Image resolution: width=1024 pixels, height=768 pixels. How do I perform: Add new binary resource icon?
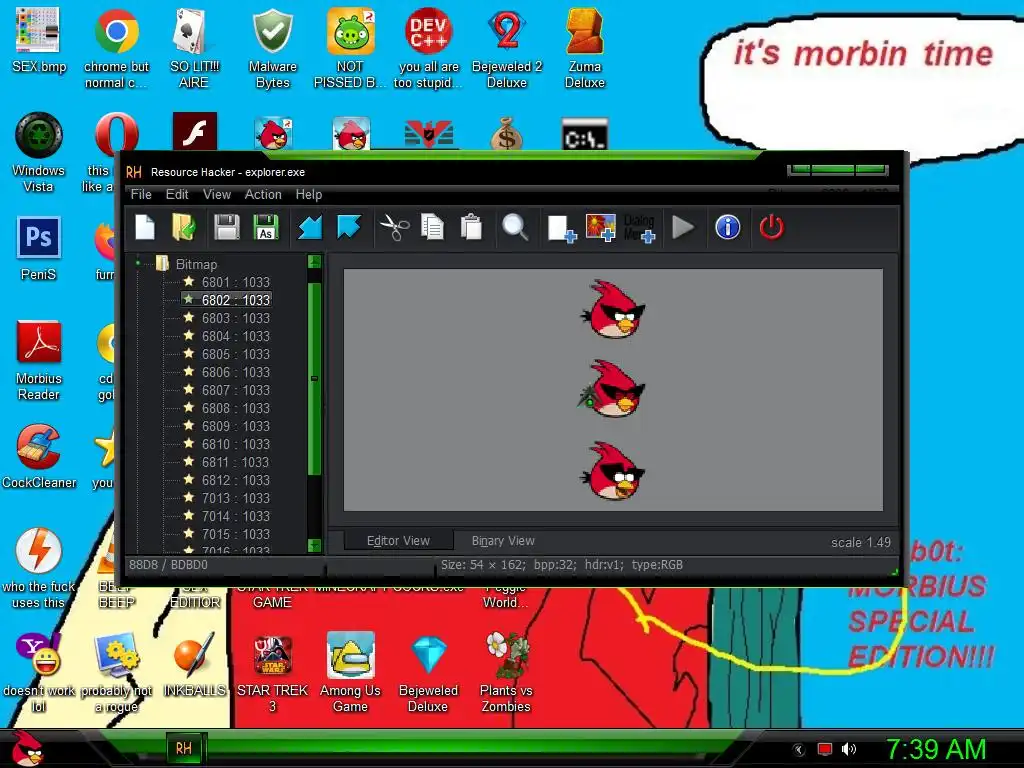[x=561, y=229]
